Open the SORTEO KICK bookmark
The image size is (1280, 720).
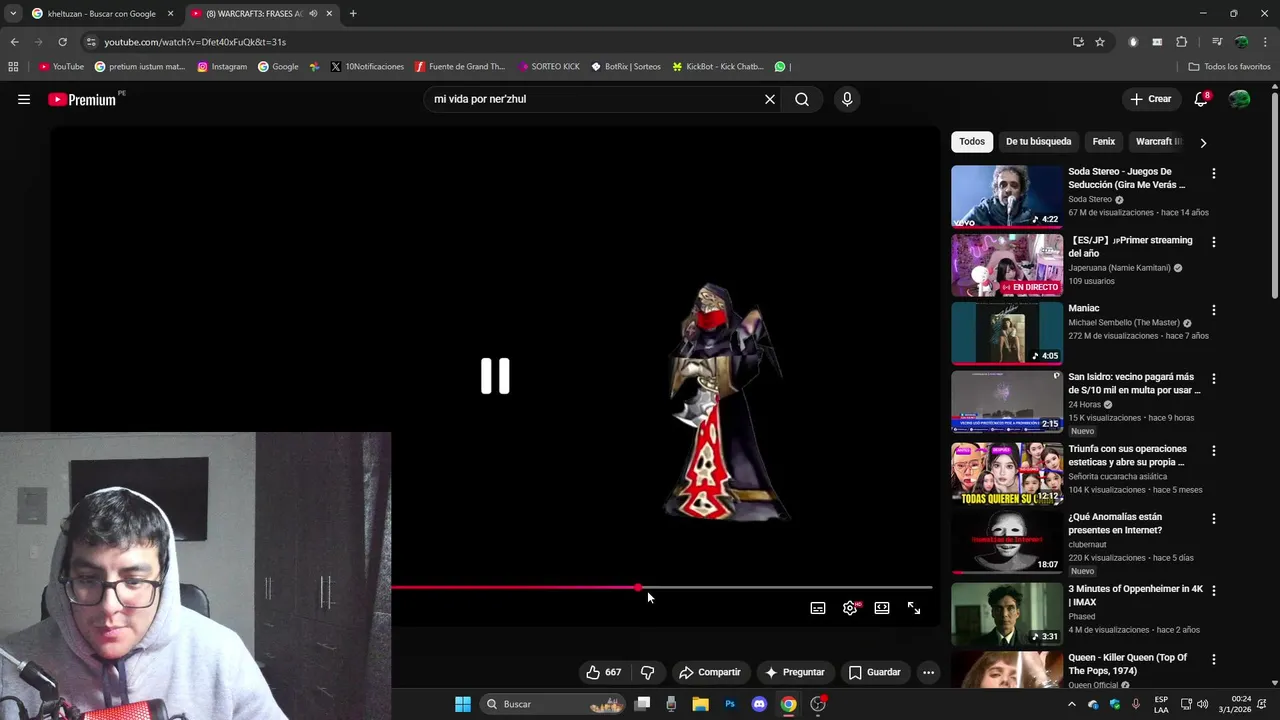click(x=549, y=67)
